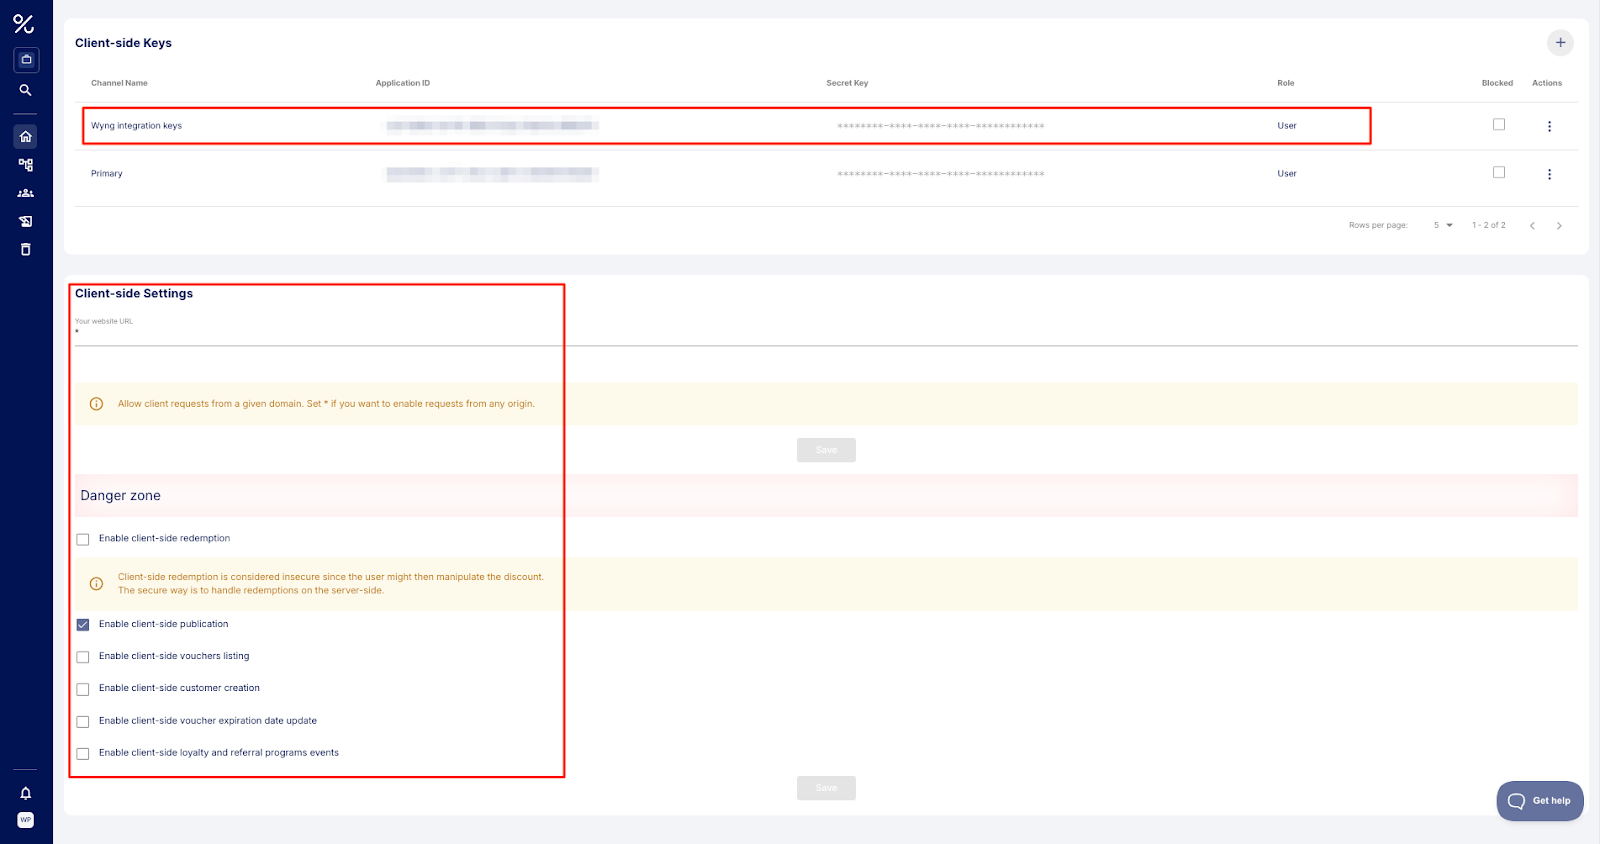Image resolution: width=1600 pixels, height=844 pixels.
Task: Click the Role column header
Action: point(1286,83)
